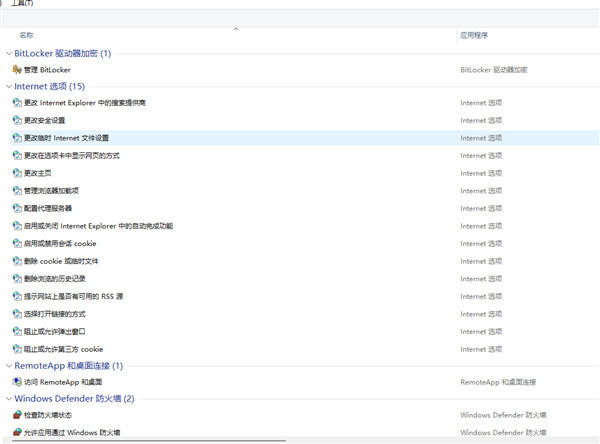Open the 工具(T) menu
The height and width of the screenshot is (444, 600).
pyautogui.click(x=22, y=3)
